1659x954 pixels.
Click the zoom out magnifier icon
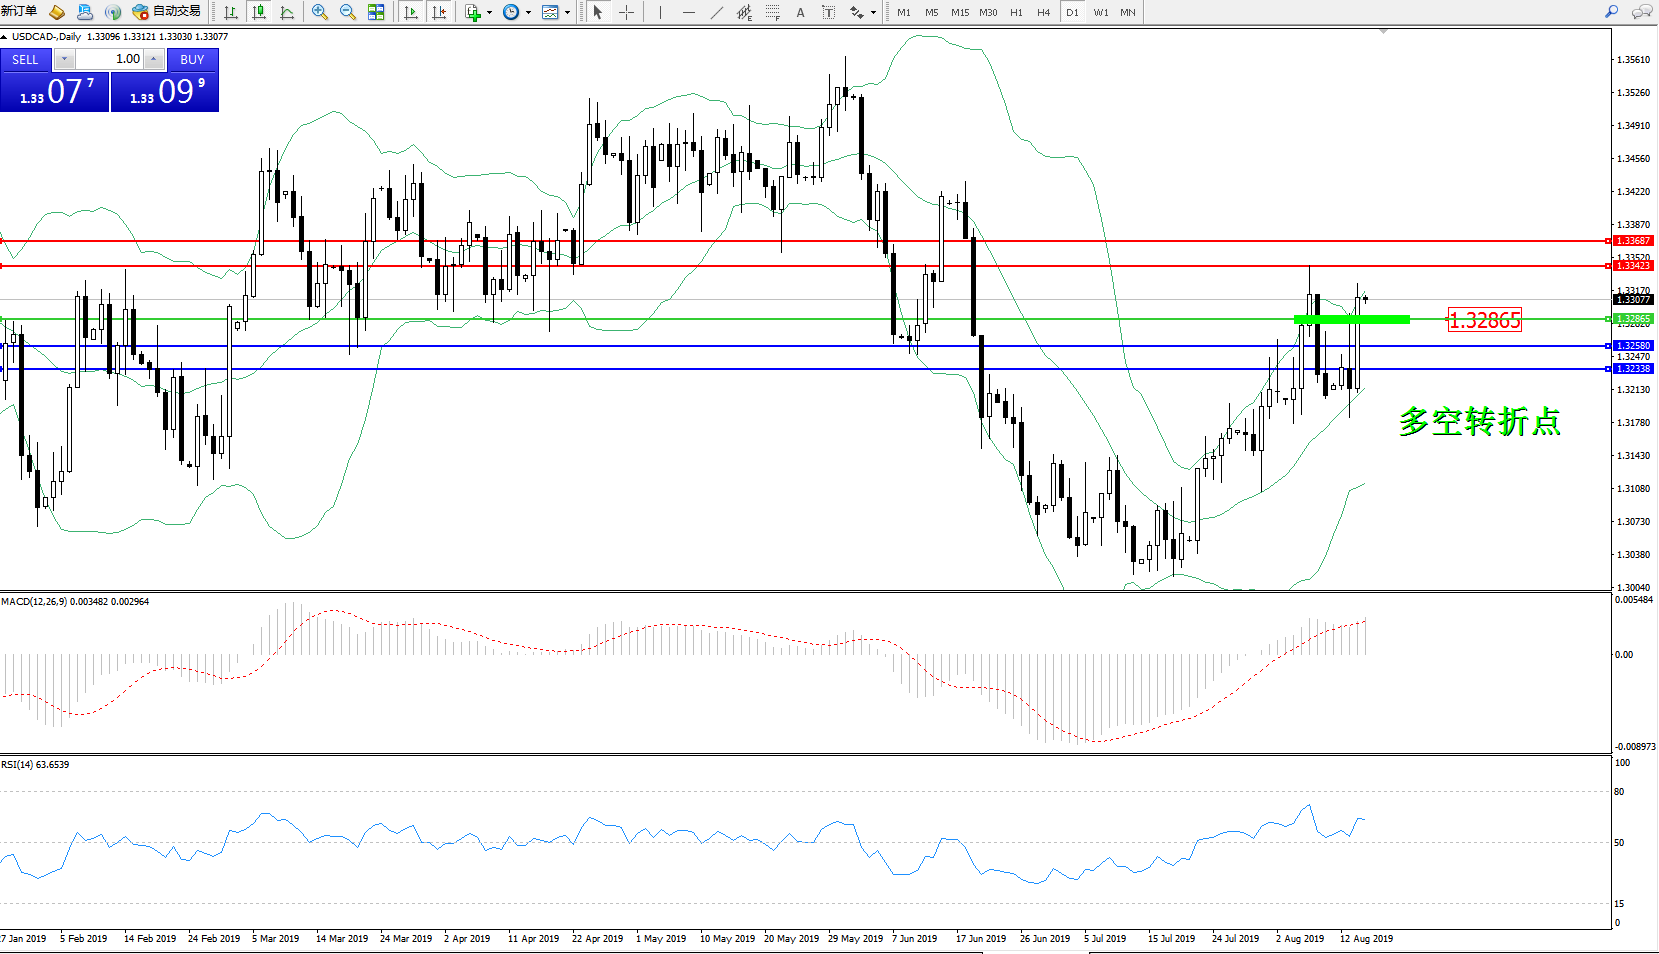(x=348, y=12)
